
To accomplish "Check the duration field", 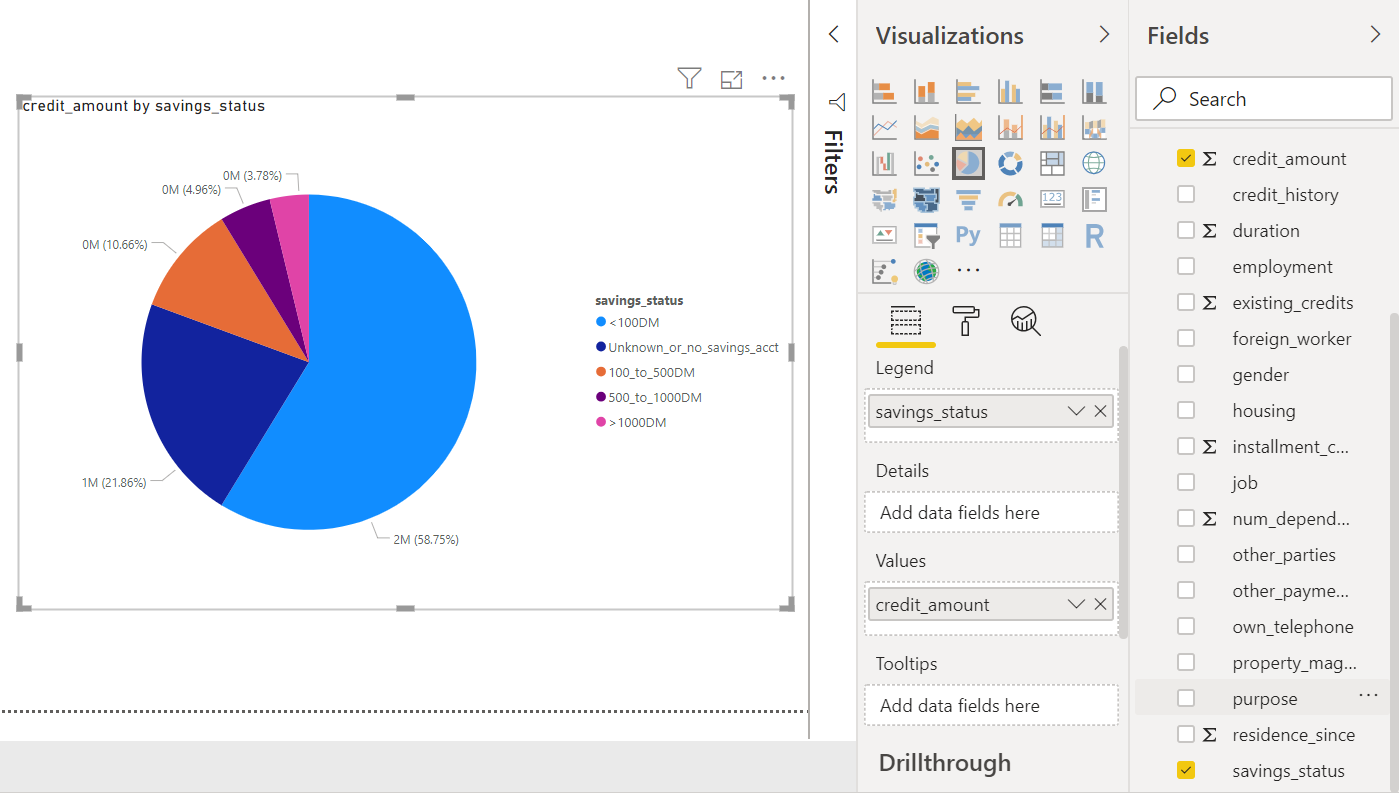I will pyautogui.click(x=1186, y=230).
